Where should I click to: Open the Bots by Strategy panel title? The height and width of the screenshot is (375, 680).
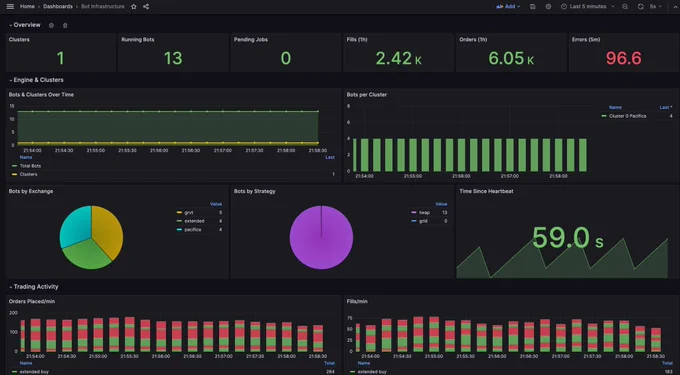[x=255, y=191]
